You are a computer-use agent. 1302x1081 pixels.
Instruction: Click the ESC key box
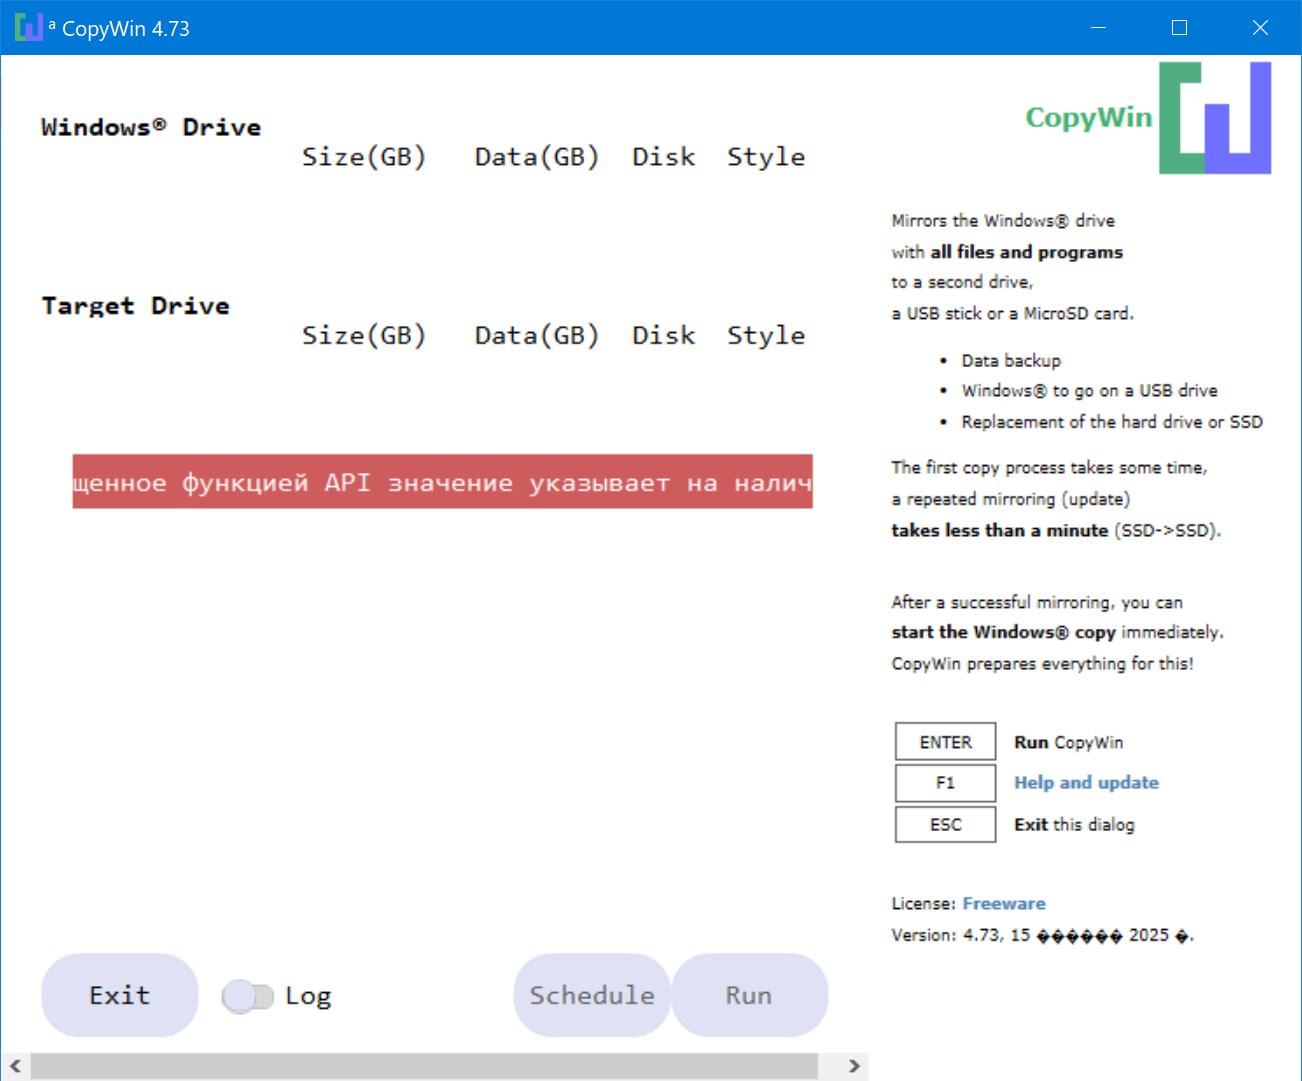pyautogui.click(x=945, y=825)
